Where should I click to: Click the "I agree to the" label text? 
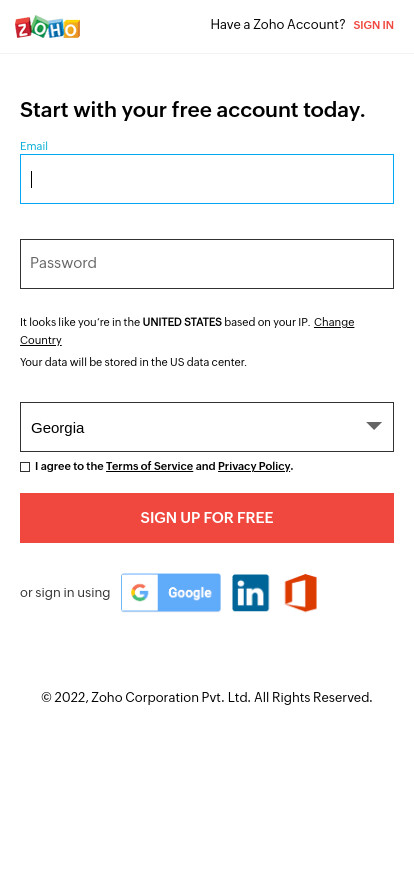tap(69, 466)
